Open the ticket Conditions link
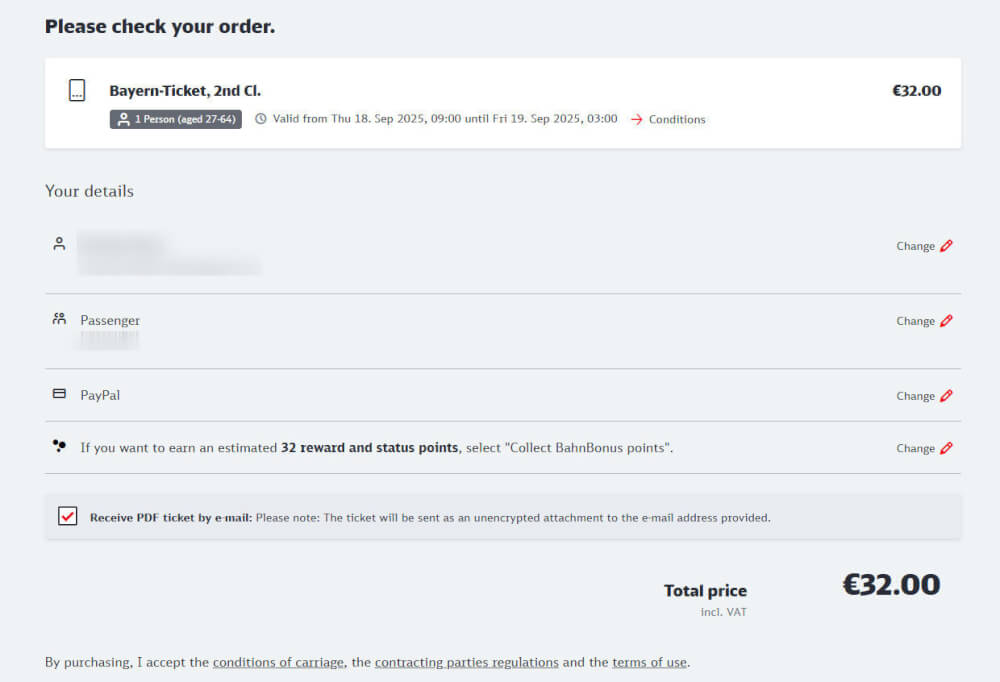Image resolution: width=1000 pixels, height=682 pixels. tap(677, 119)
